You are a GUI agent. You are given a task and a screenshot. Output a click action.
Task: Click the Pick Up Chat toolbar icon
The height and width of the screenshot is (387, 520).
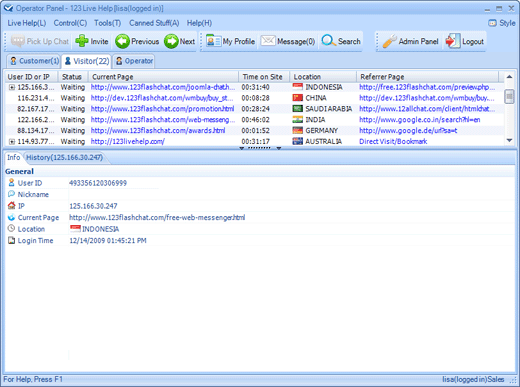[18, 41]
